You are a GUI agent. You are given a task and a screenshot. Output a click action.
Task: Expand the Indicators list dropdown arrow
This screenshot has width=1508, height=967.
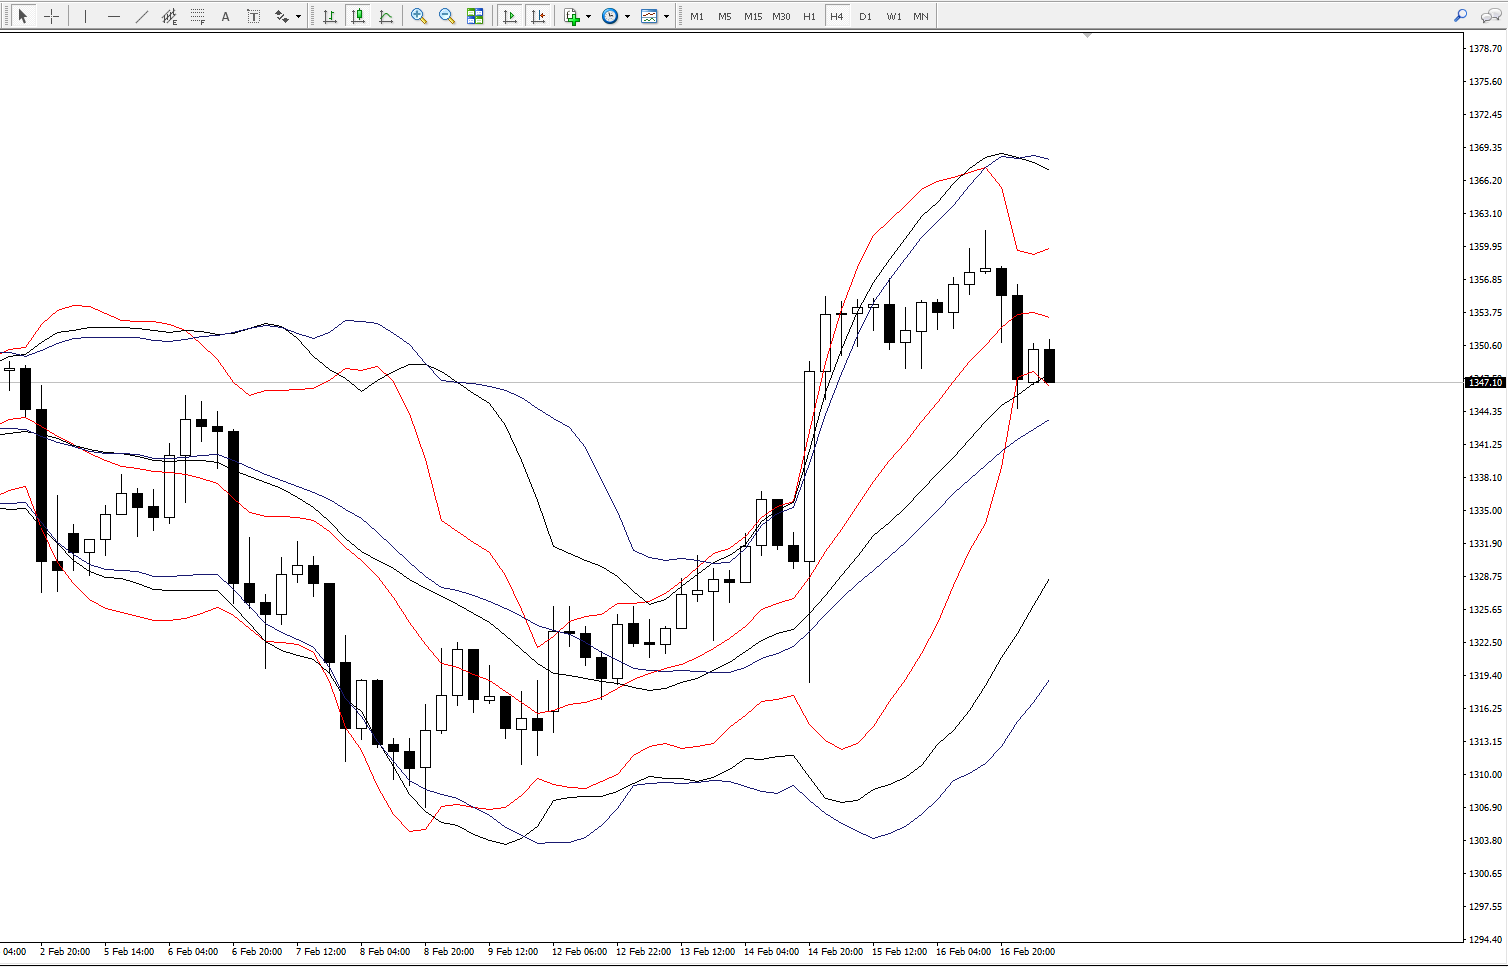click(588, 16)
